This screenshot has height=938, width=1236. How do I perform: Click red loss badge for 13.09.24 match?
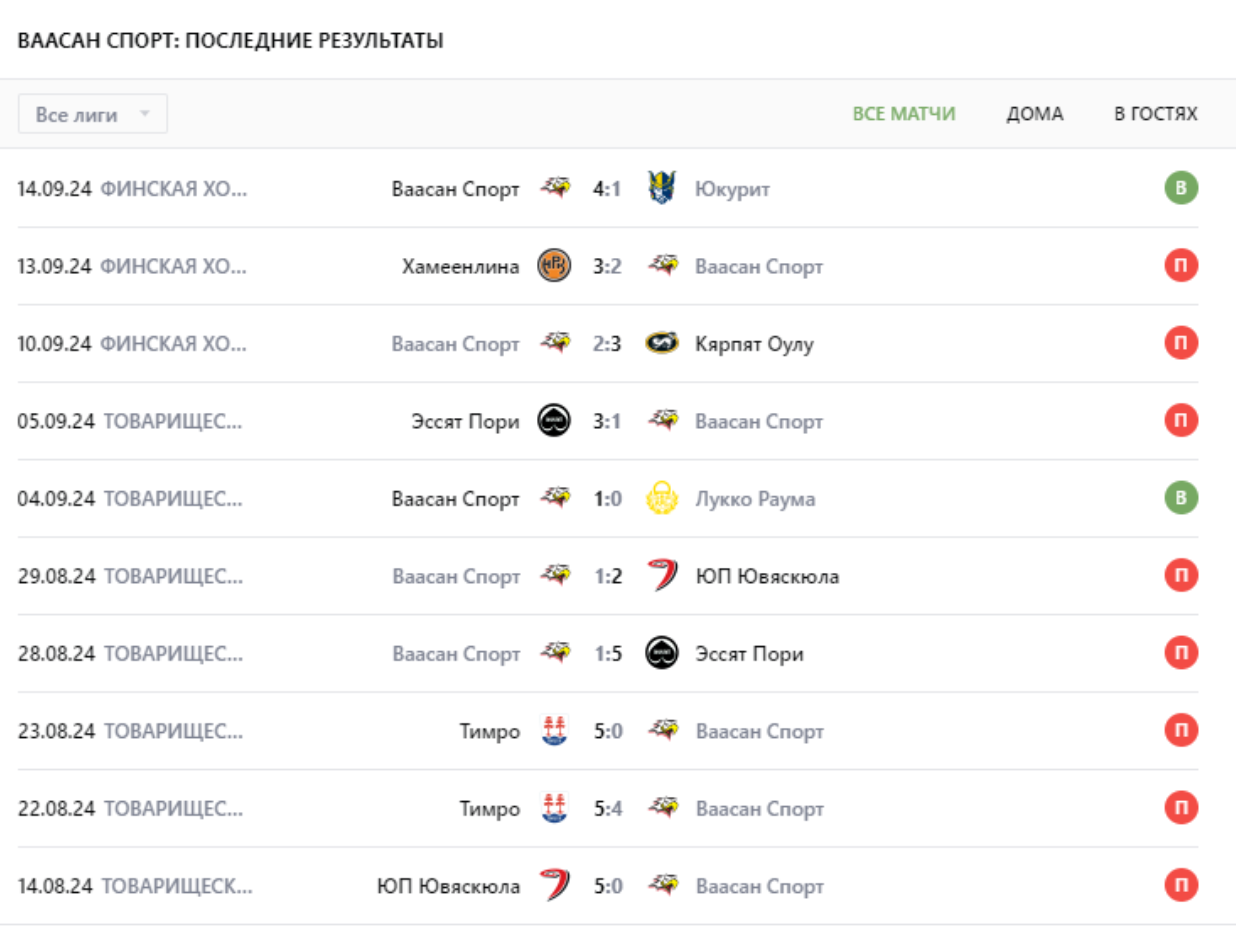pos(1181,266)
